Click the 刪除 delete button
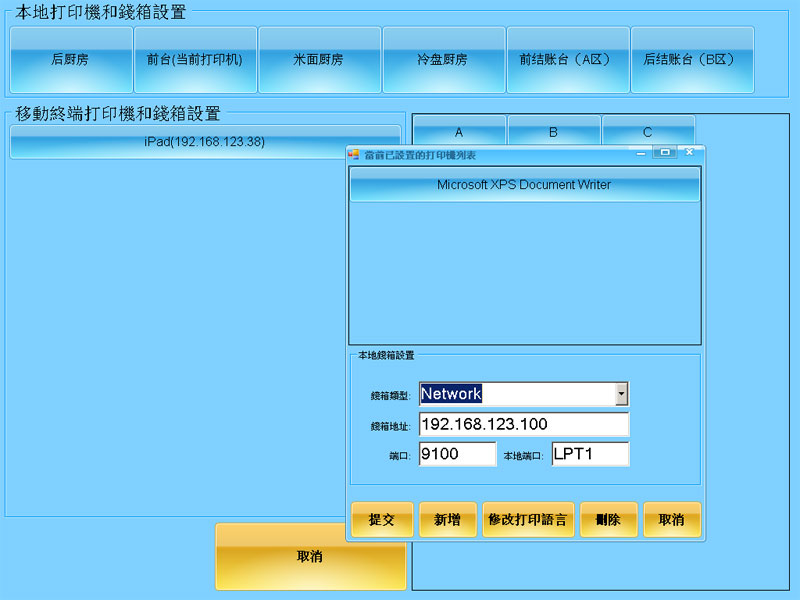 click(x=608, y=520)
